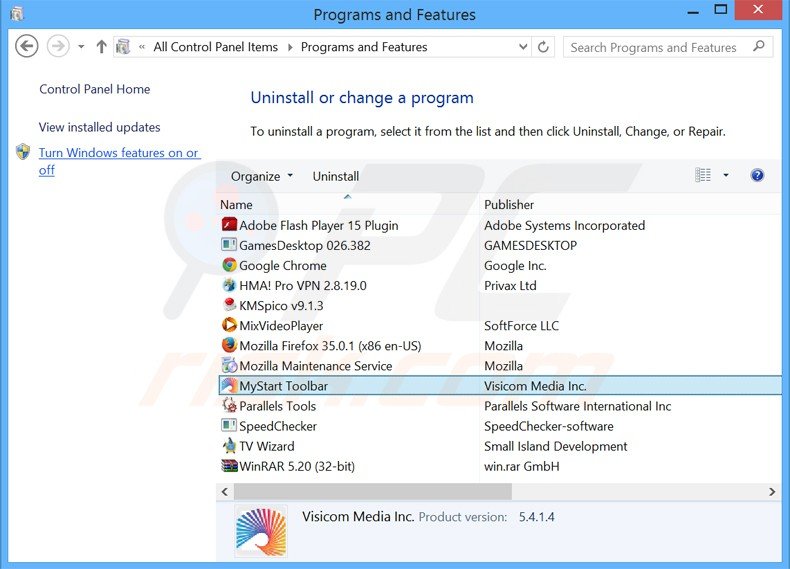Open the help question mark icon
Image resolution: width=790 pixels, height=569 pixels.
tap(757, 175)
